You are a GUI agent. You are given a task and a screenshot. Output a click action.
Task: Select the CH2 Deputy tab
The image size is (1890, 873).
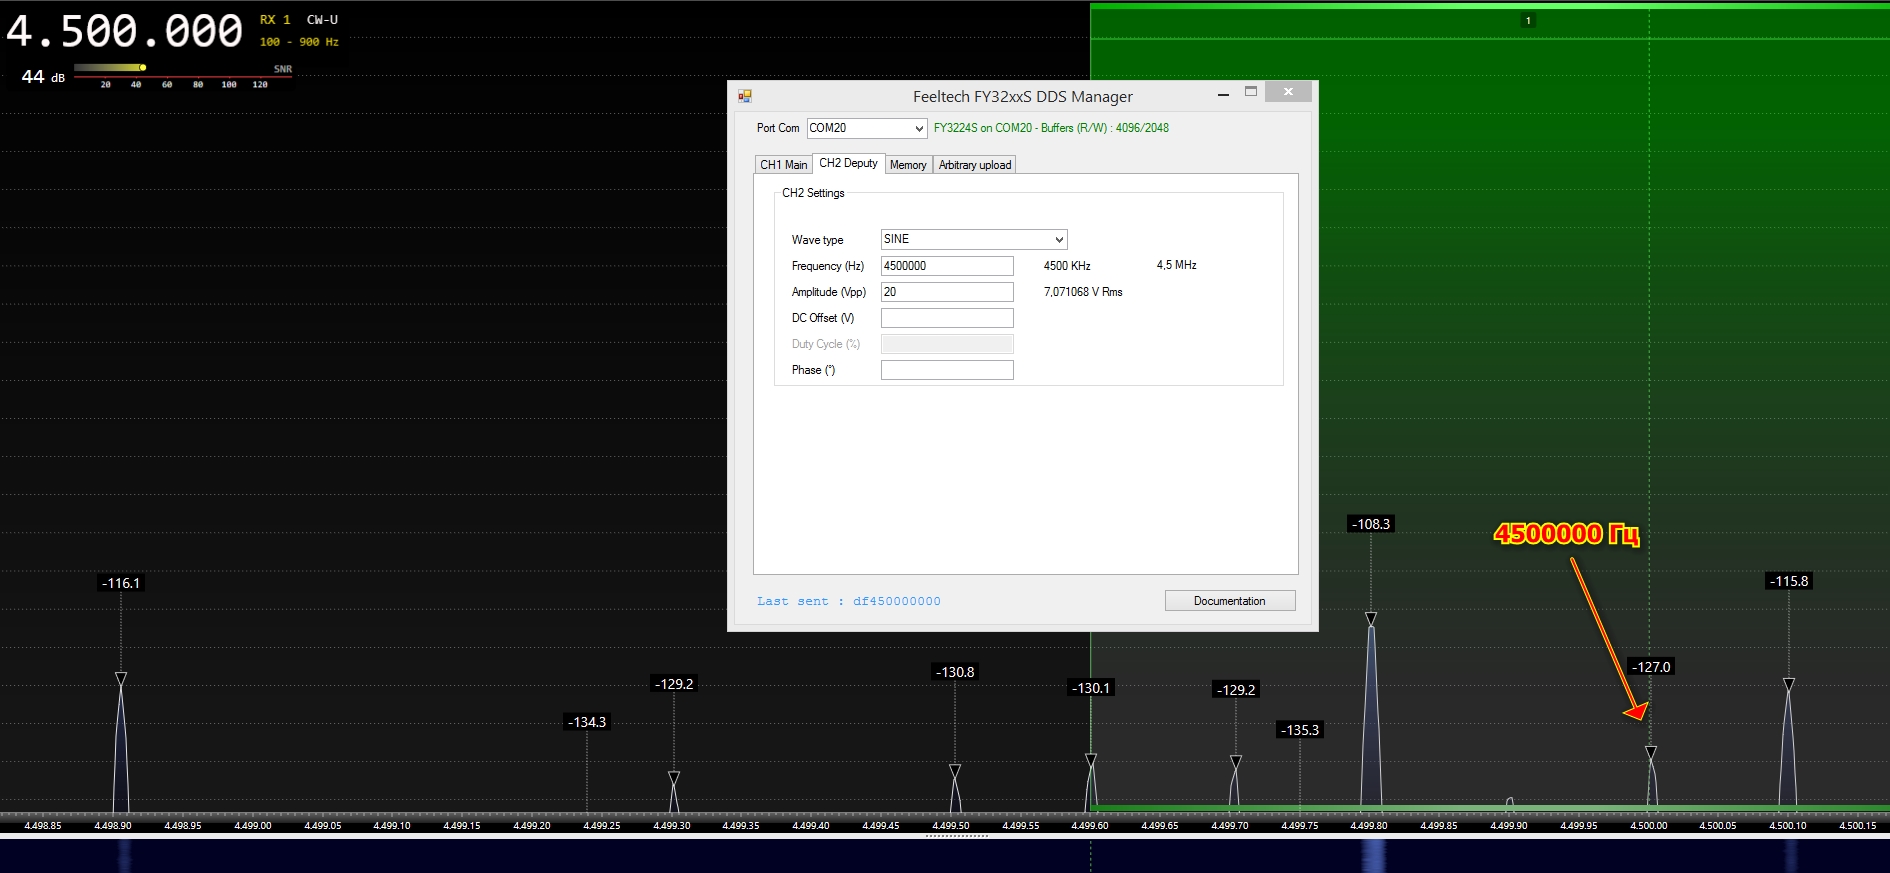pyautogui.click(x=848, y=163)
